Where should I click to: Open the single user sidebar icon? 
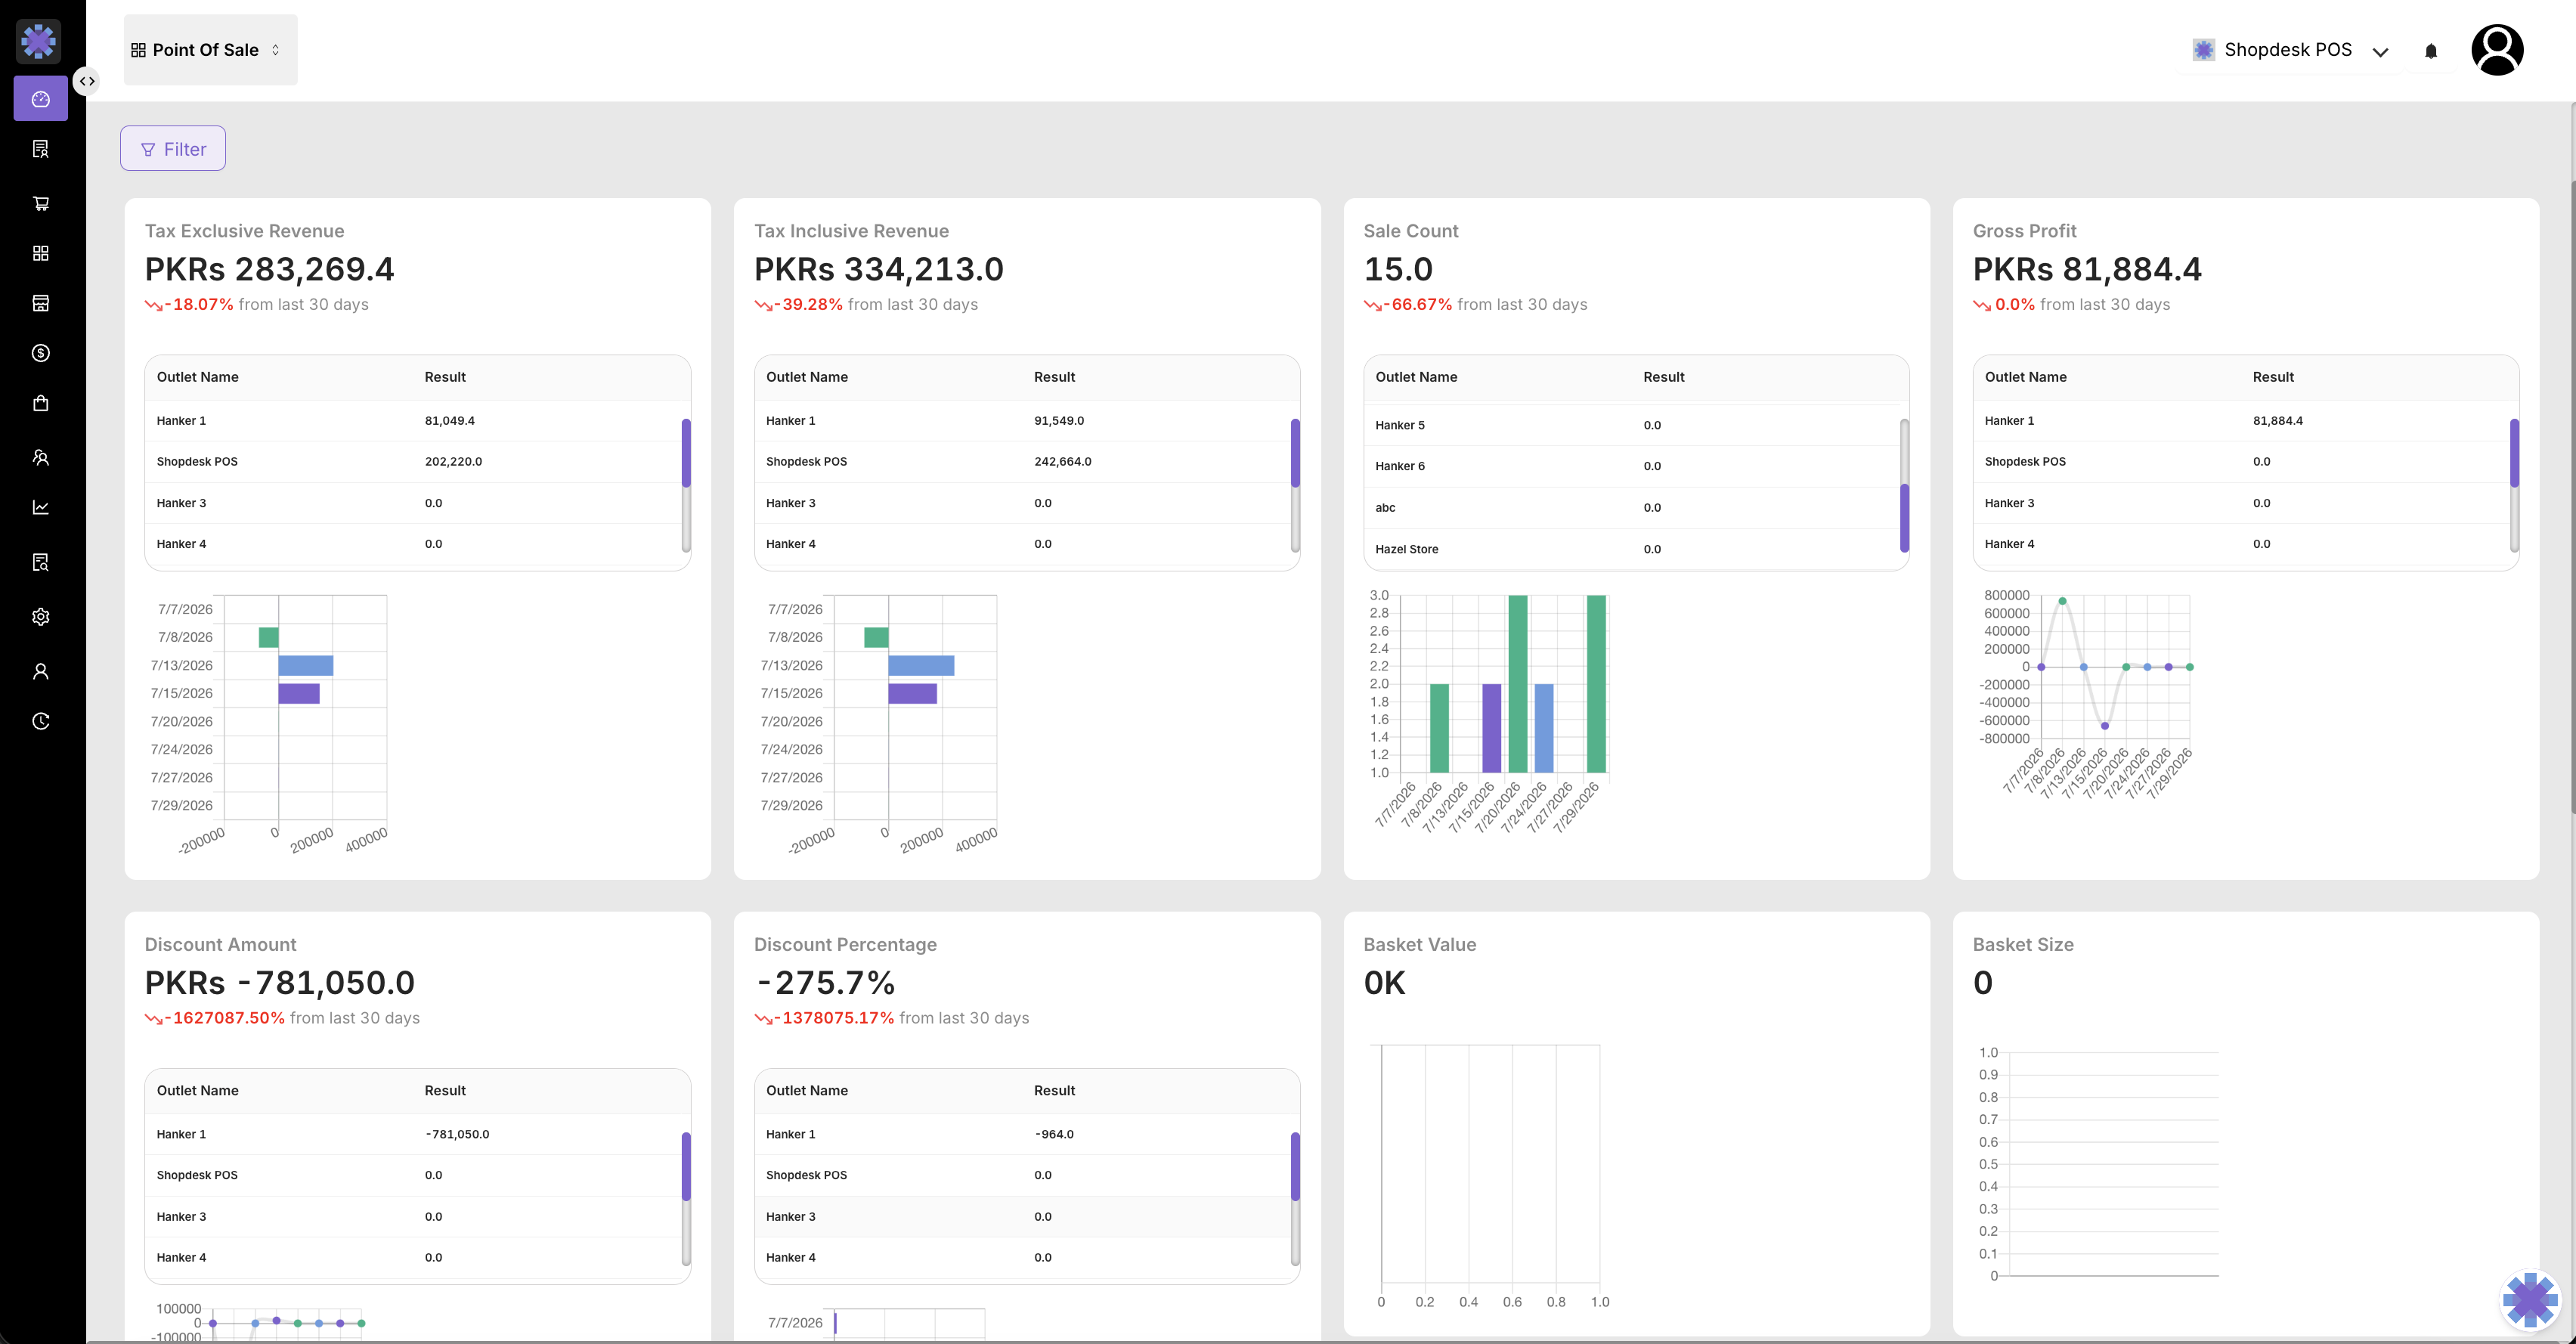pyautogui.click(x=41, y=671)
